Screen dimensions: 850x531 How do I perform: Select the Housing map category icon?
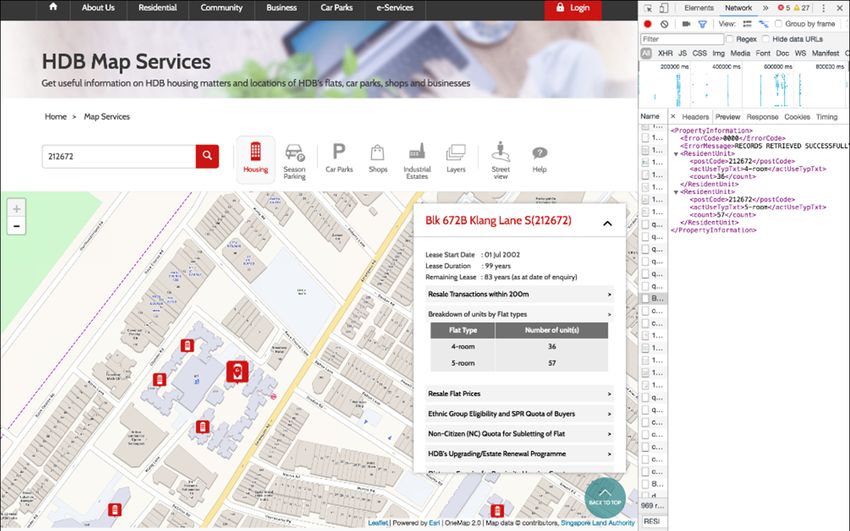click(x=255, y=158)
